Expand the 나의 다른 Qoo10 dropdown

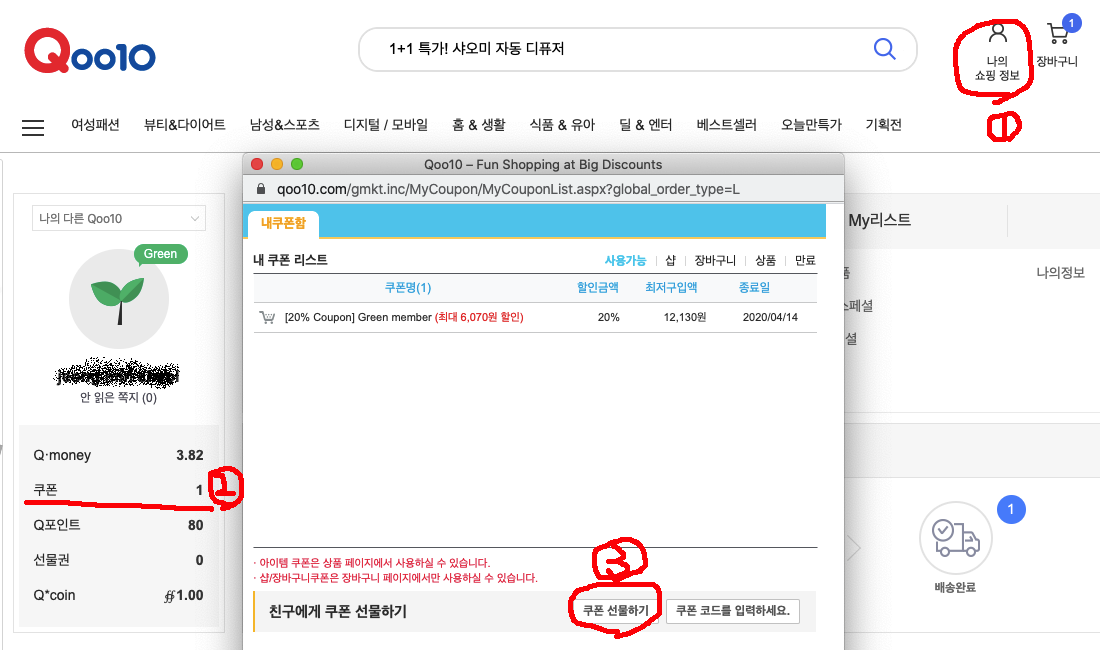119,218
